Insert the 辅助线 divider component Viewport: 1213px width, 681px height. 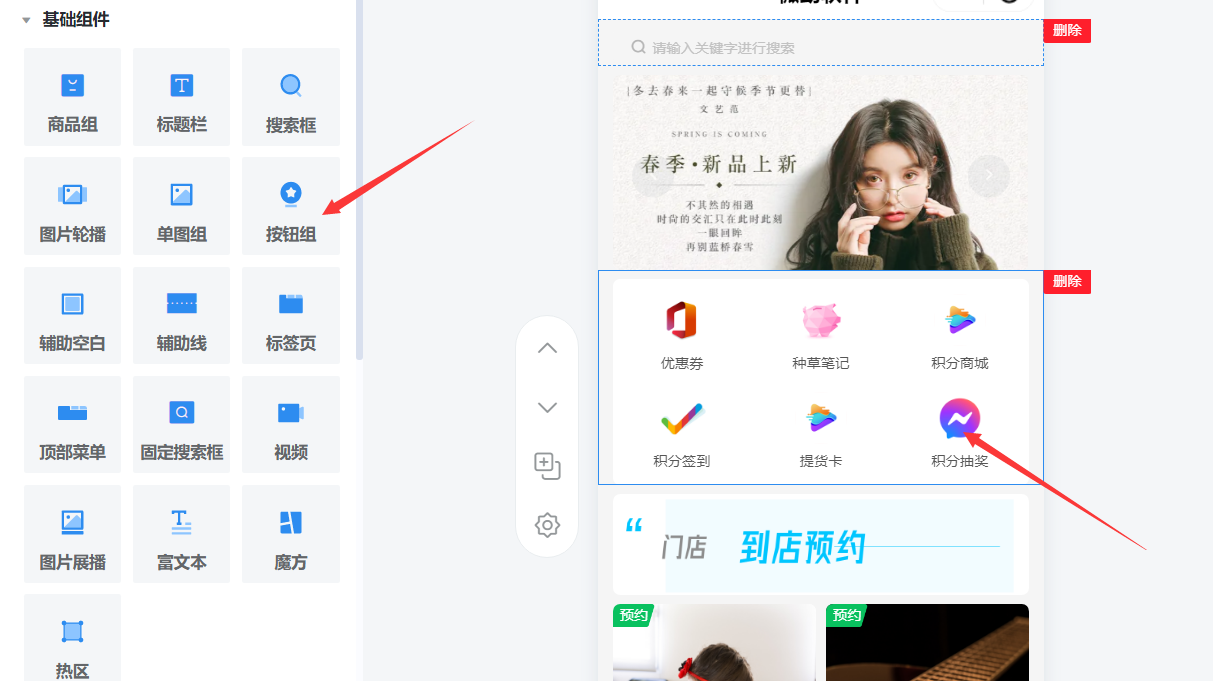[x=181, y=316]
